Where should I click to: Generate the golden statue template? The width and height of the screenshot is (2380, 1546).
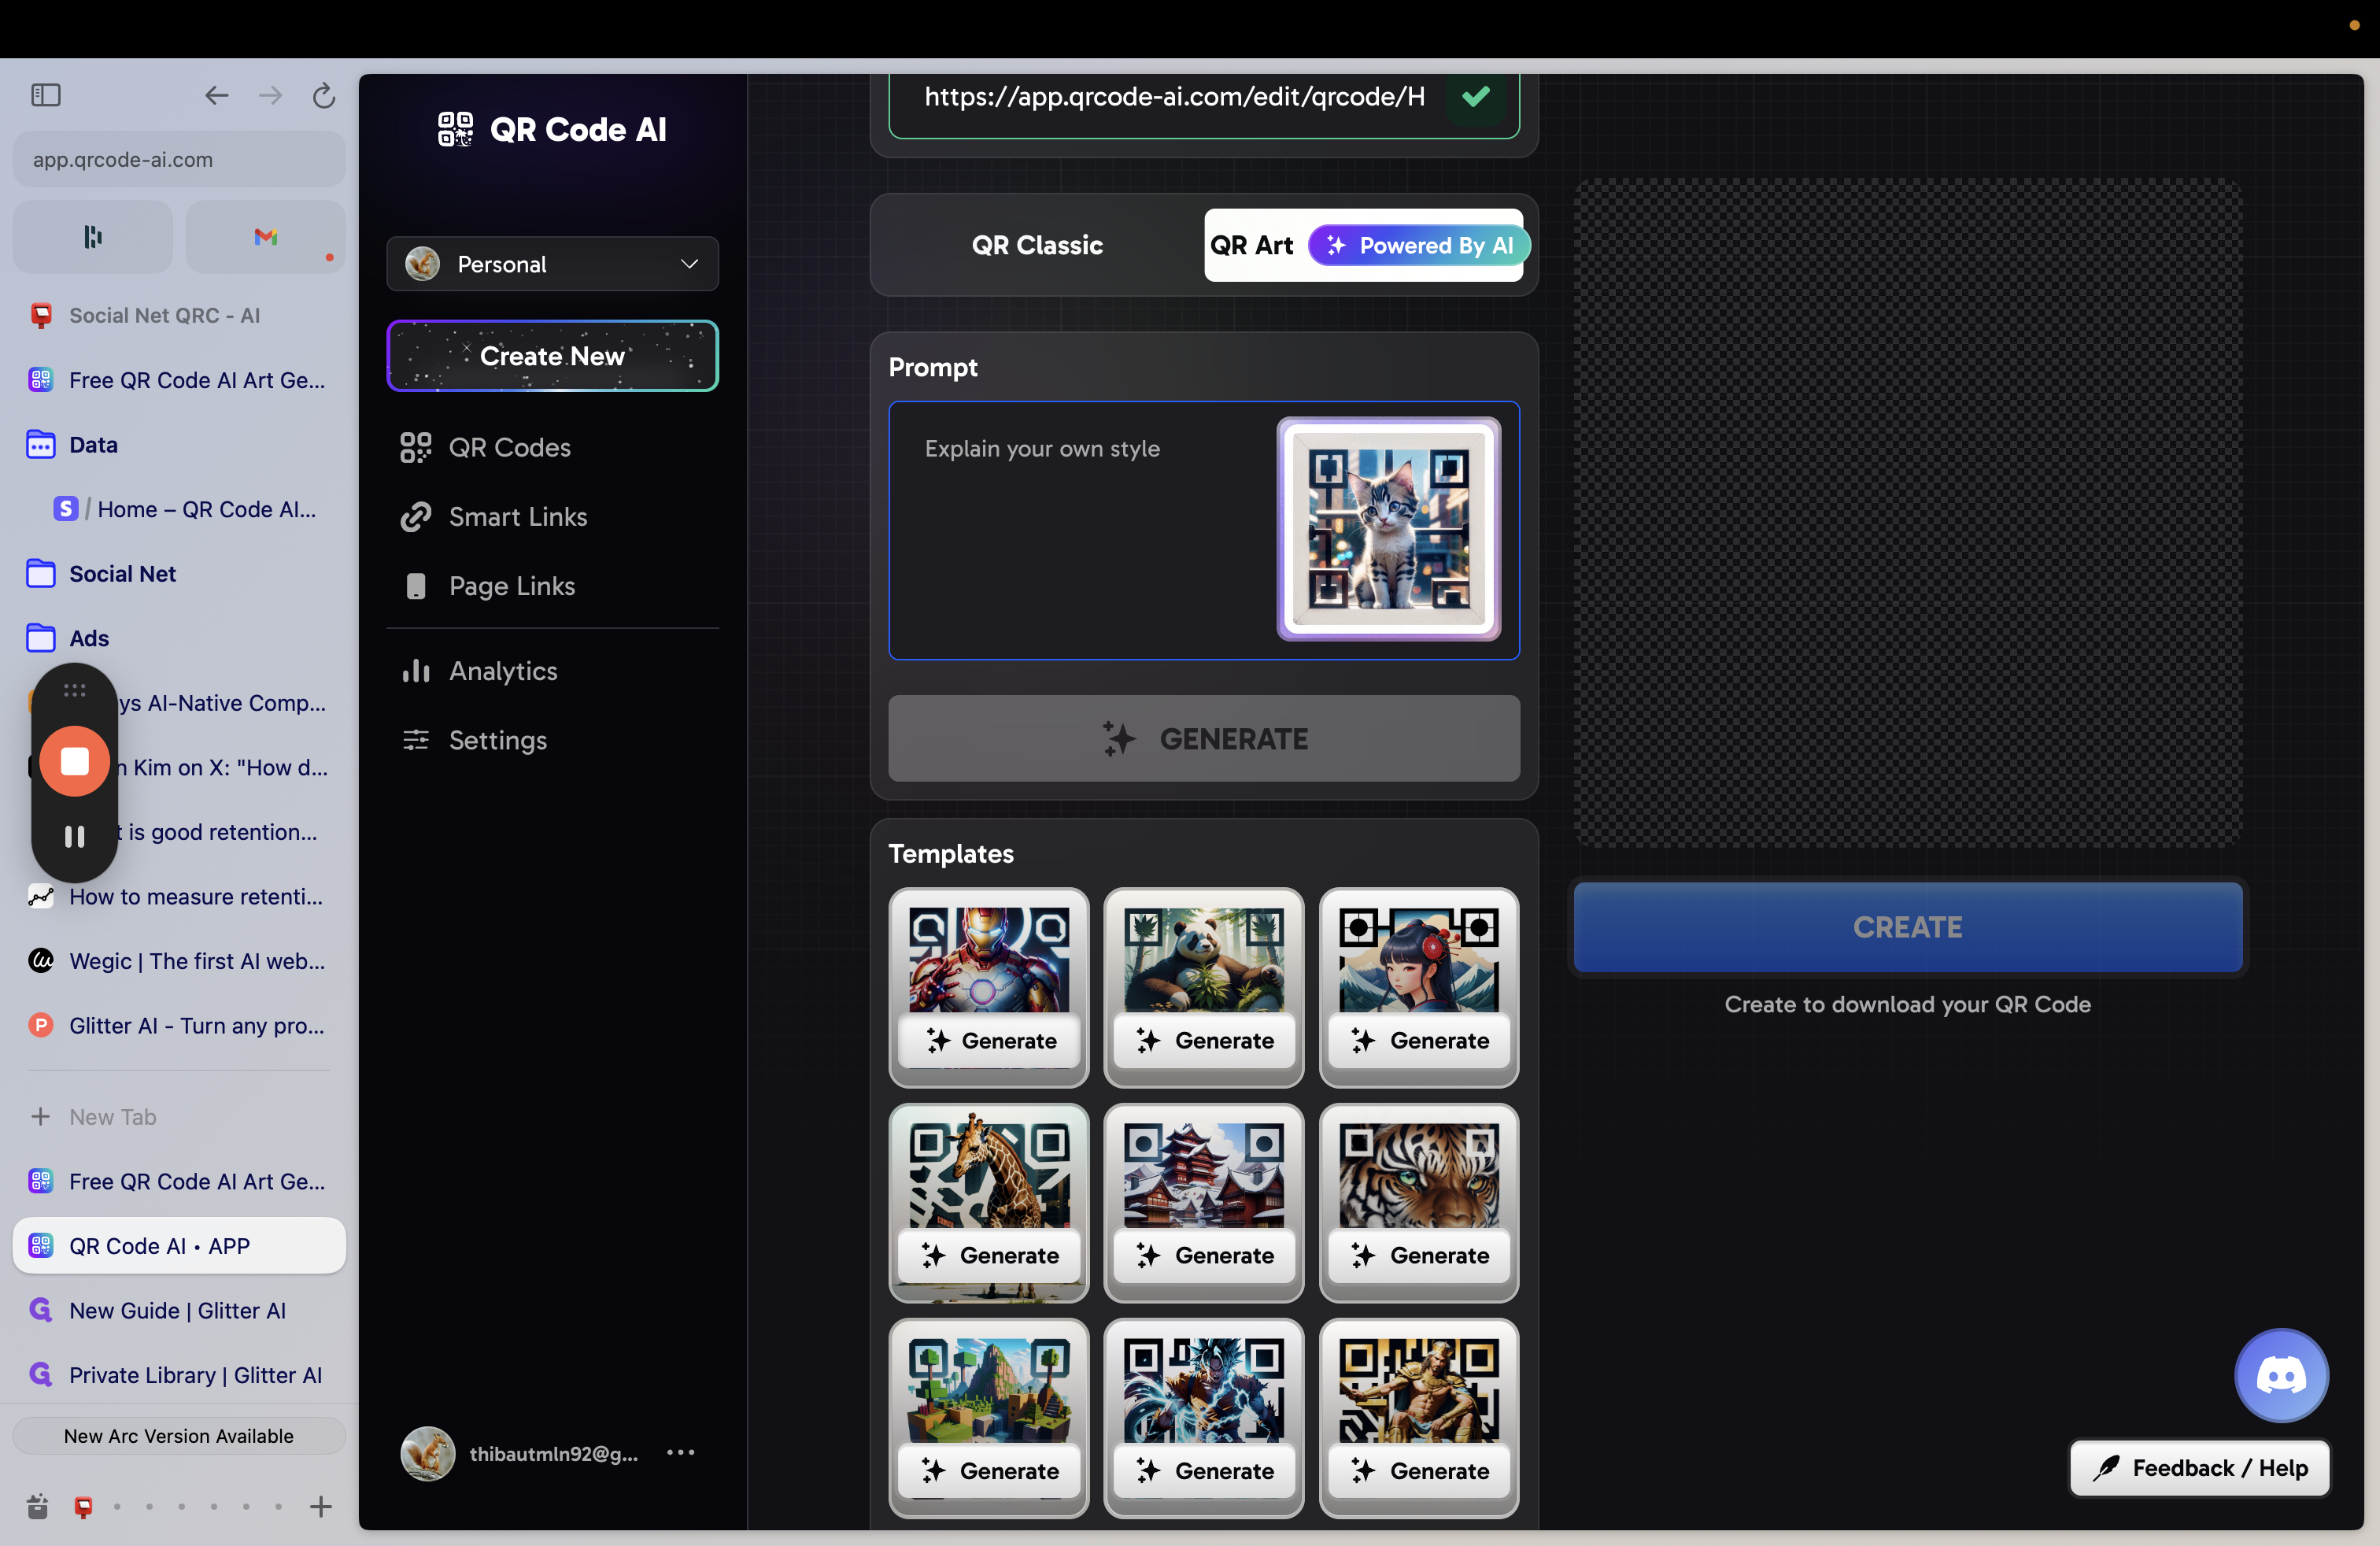(x=1419, y=1470)
